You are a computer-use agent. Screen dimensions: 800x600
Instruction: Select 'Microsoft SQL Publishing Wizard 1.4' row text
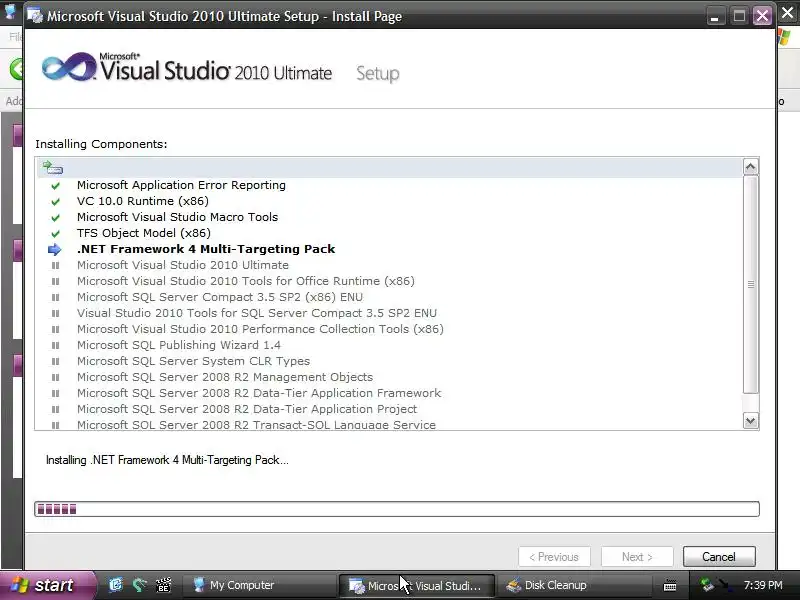179,345
